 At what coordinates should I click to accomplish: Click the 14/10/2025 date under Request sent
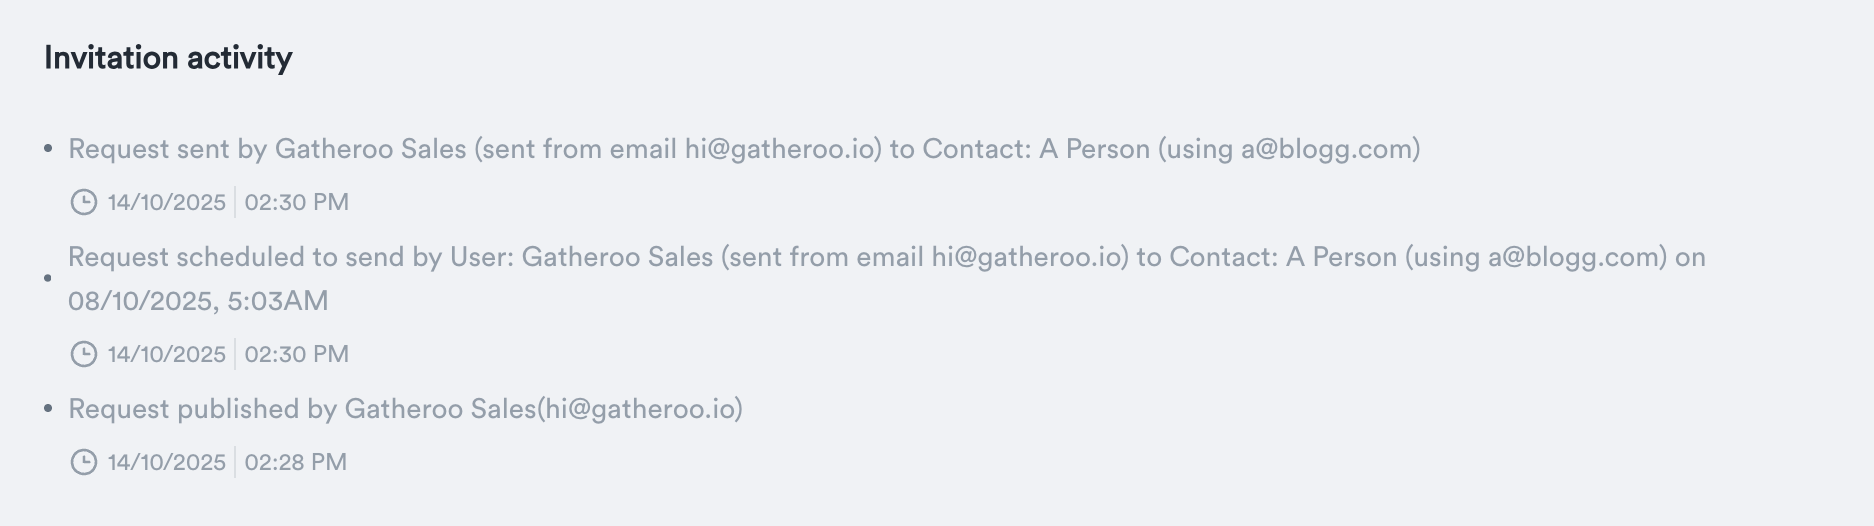(x=167, y=202)
